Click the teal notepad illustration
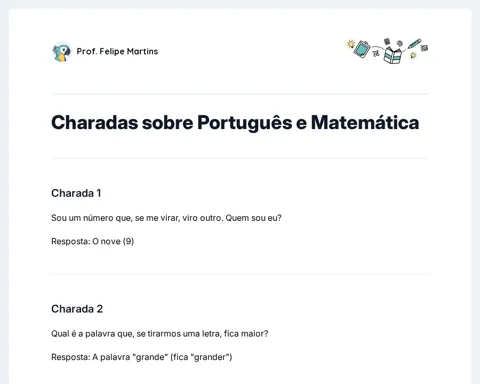The height and width of the screenshot is (384, 480). 362,49
